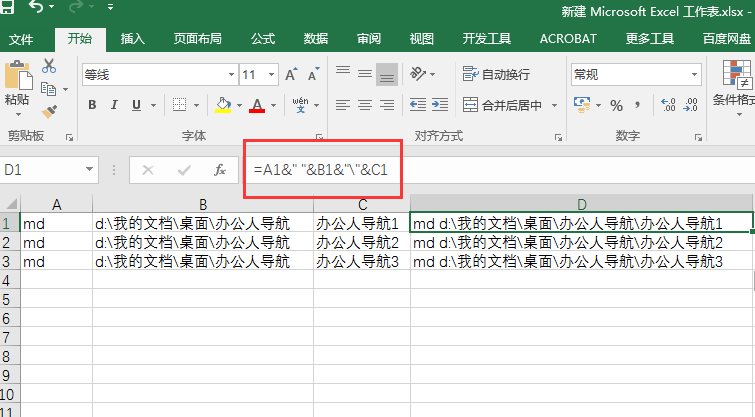This screenshot has width=755, height=417.
Task: Set bottom vertical alignment
Action: coord(387,74)
